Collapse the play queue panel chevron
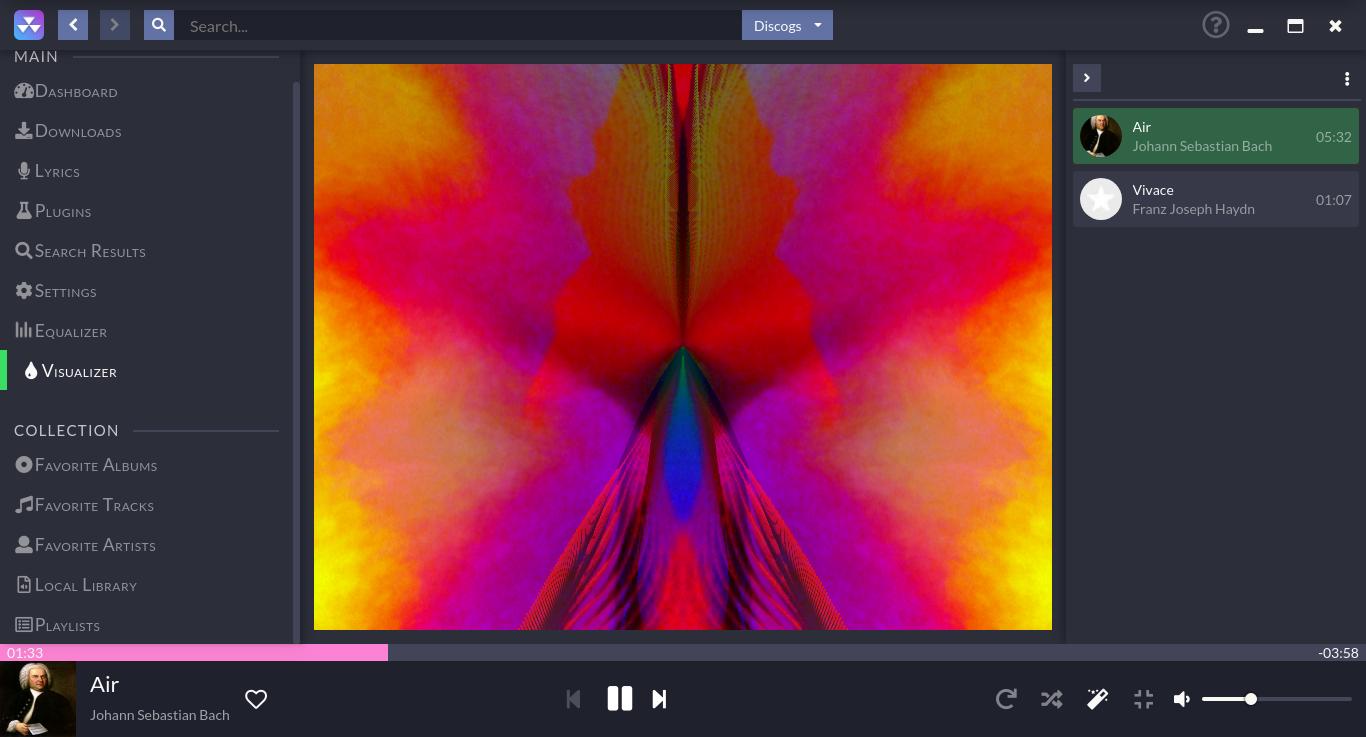1366x737 pixels. point(1087,78)
